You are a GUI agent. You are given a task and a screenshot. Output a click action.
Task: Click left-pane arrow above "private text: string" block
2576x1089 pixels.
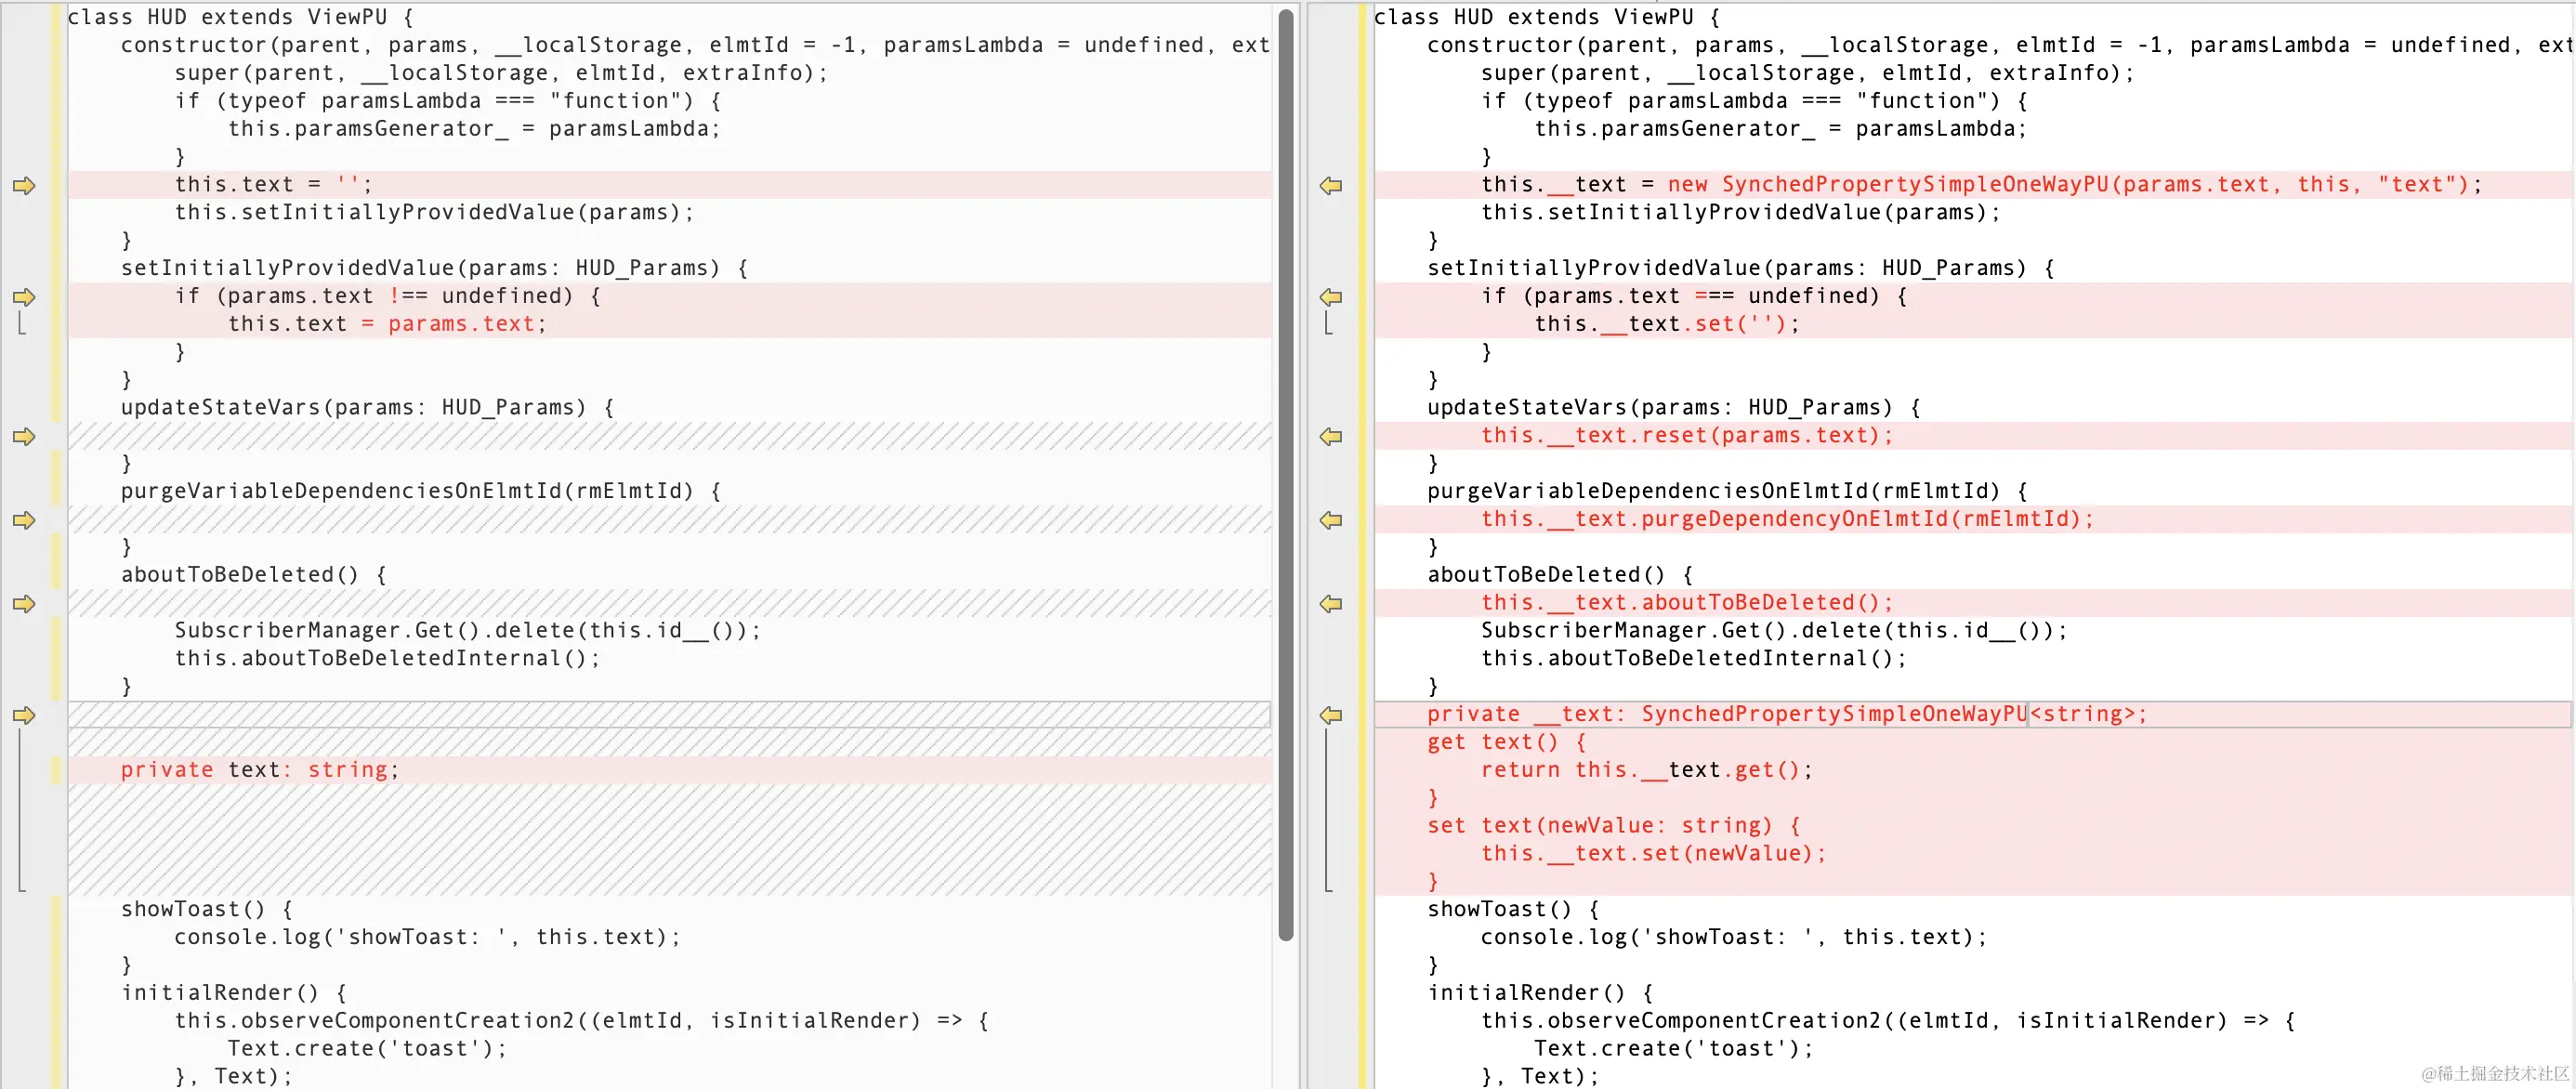[x=24, y=715]
